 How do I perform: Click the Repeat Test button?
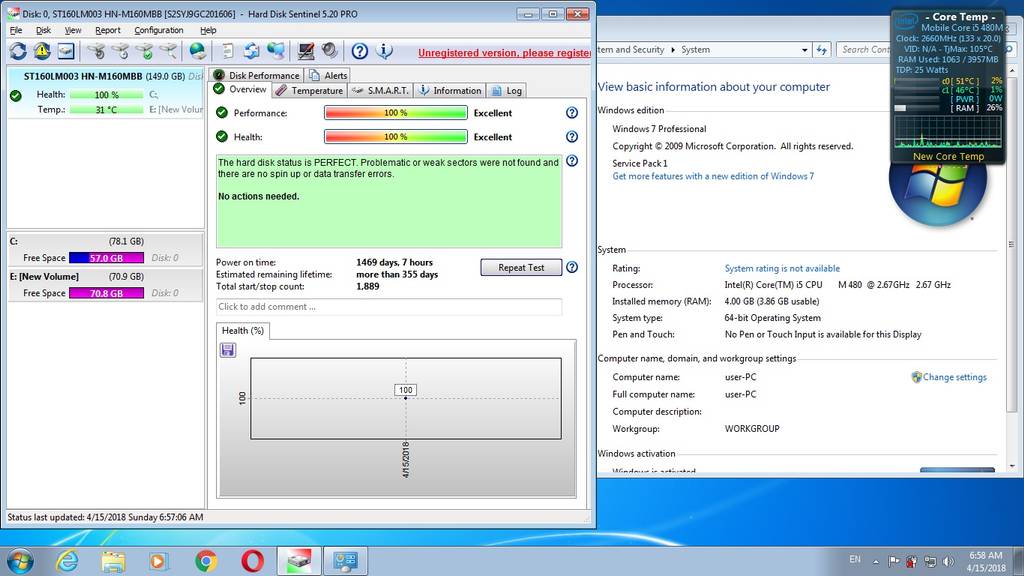point(521,267)
